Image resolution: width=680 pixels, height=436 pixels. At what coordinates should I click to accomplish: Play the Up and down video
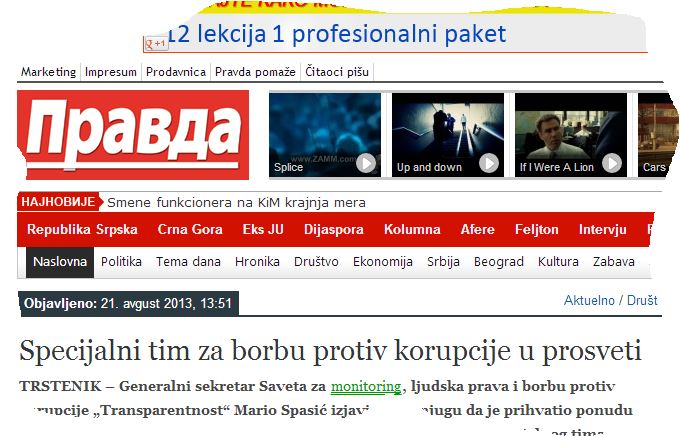[x=489, y=164]
